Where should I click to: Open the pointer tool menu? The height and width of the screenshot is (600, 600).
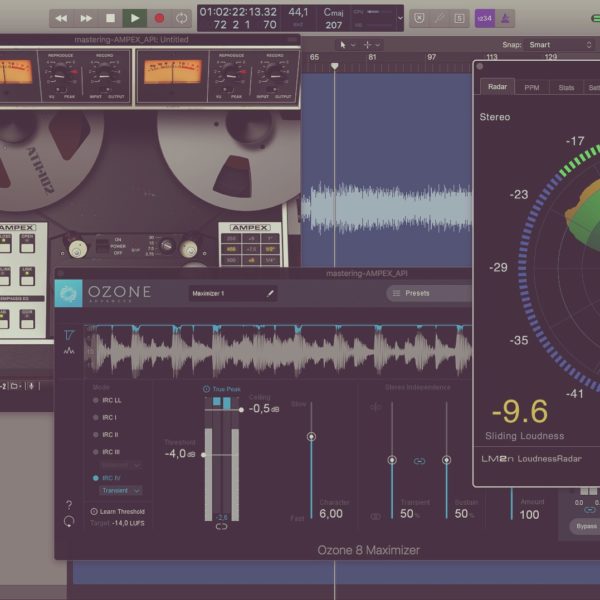coord(347,45)
